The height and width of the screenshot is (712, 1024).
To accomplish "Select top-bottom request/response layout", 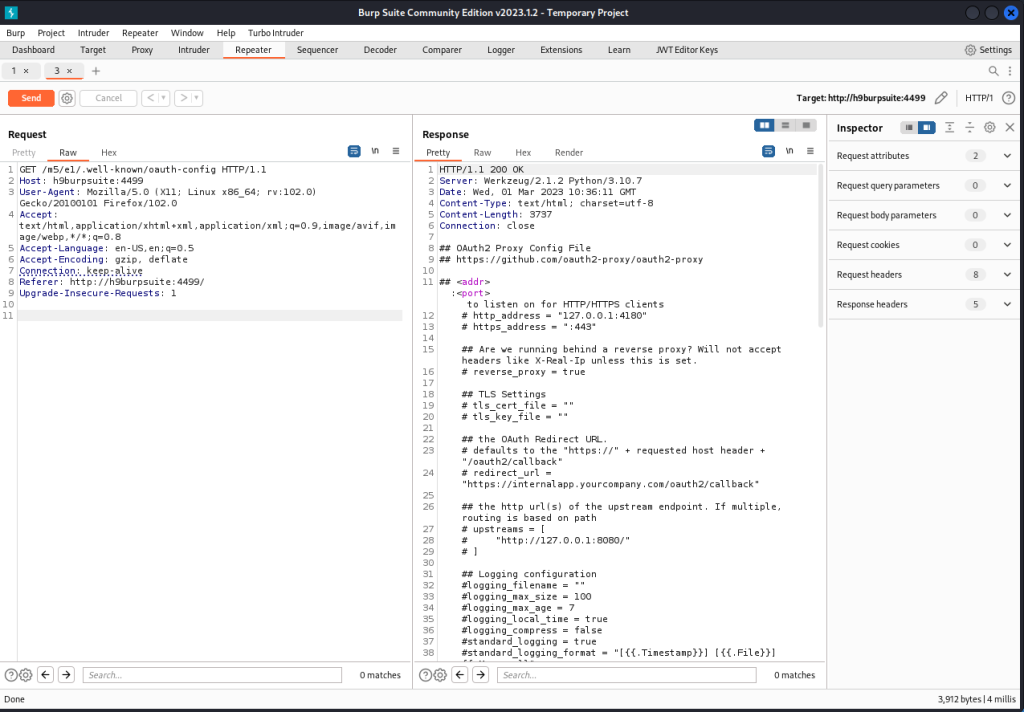I will coord(786,125).
